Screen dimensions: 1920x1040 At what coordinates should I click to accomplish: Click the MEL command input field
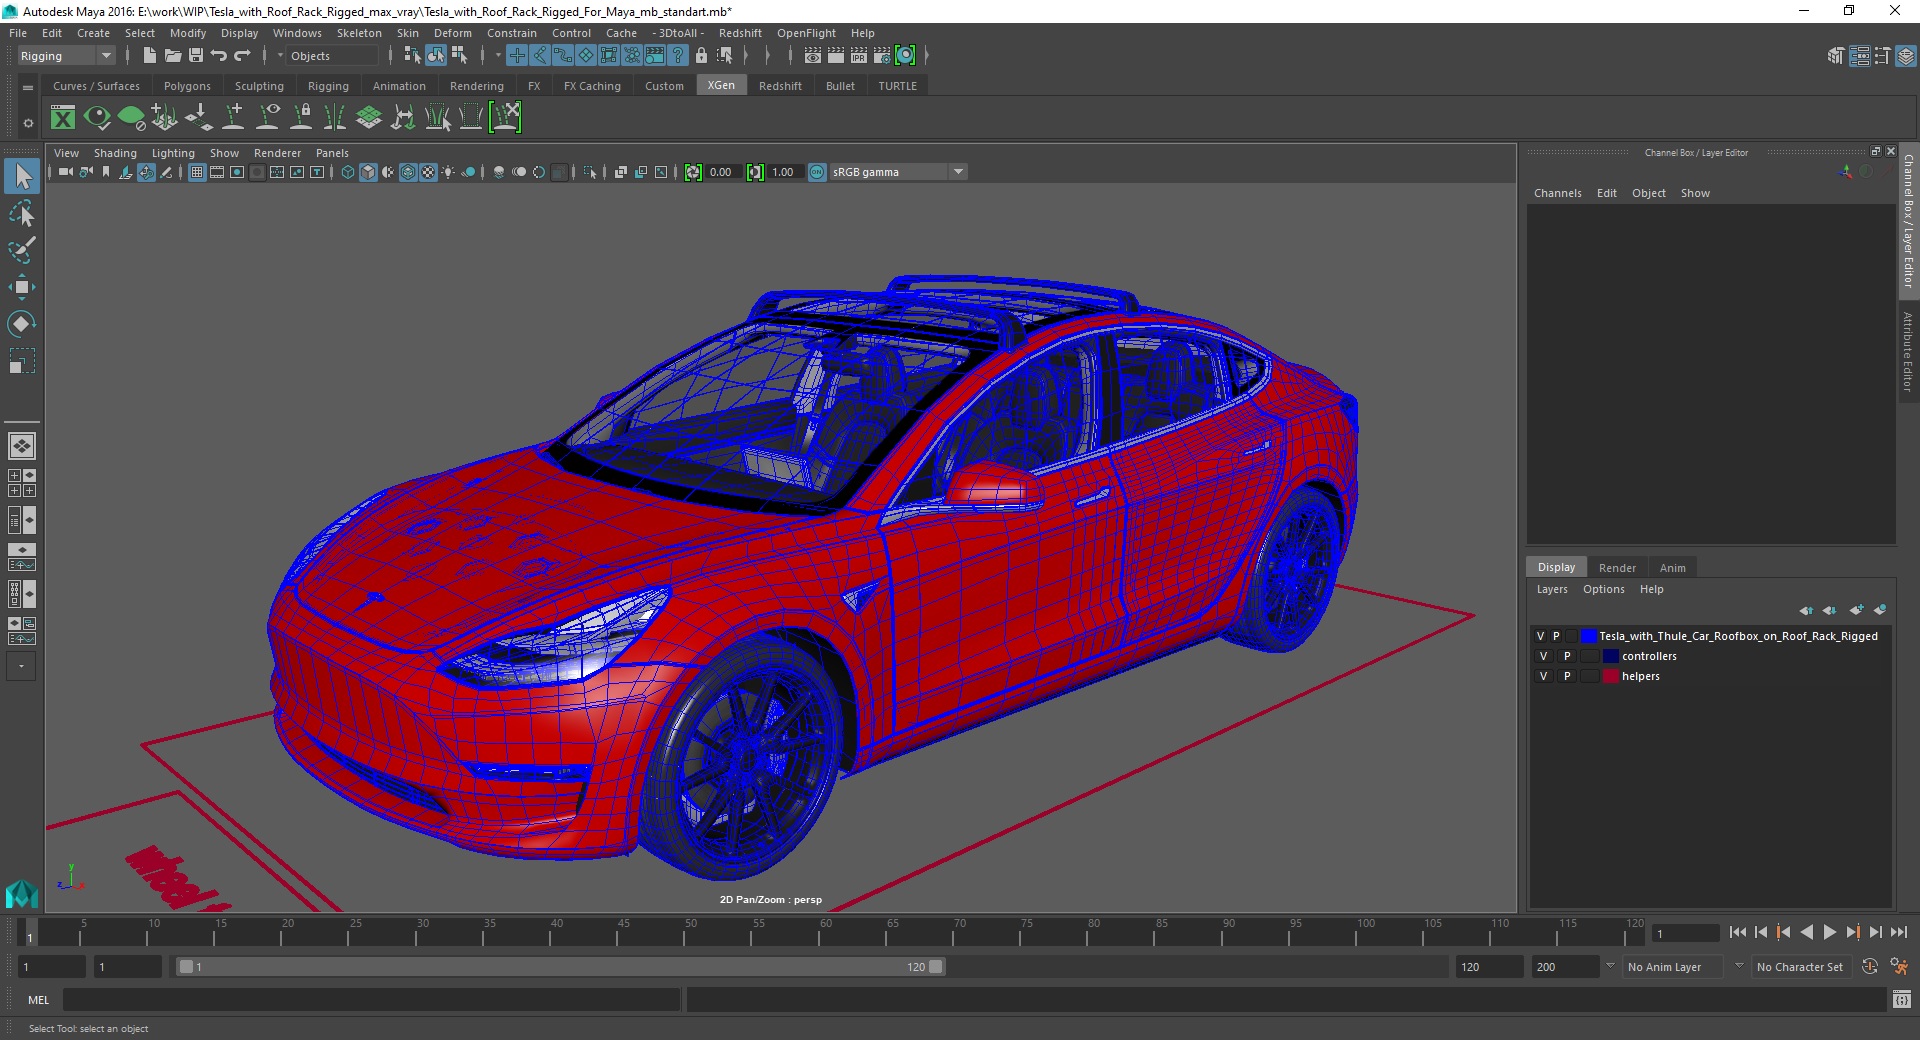point(371,1000)
